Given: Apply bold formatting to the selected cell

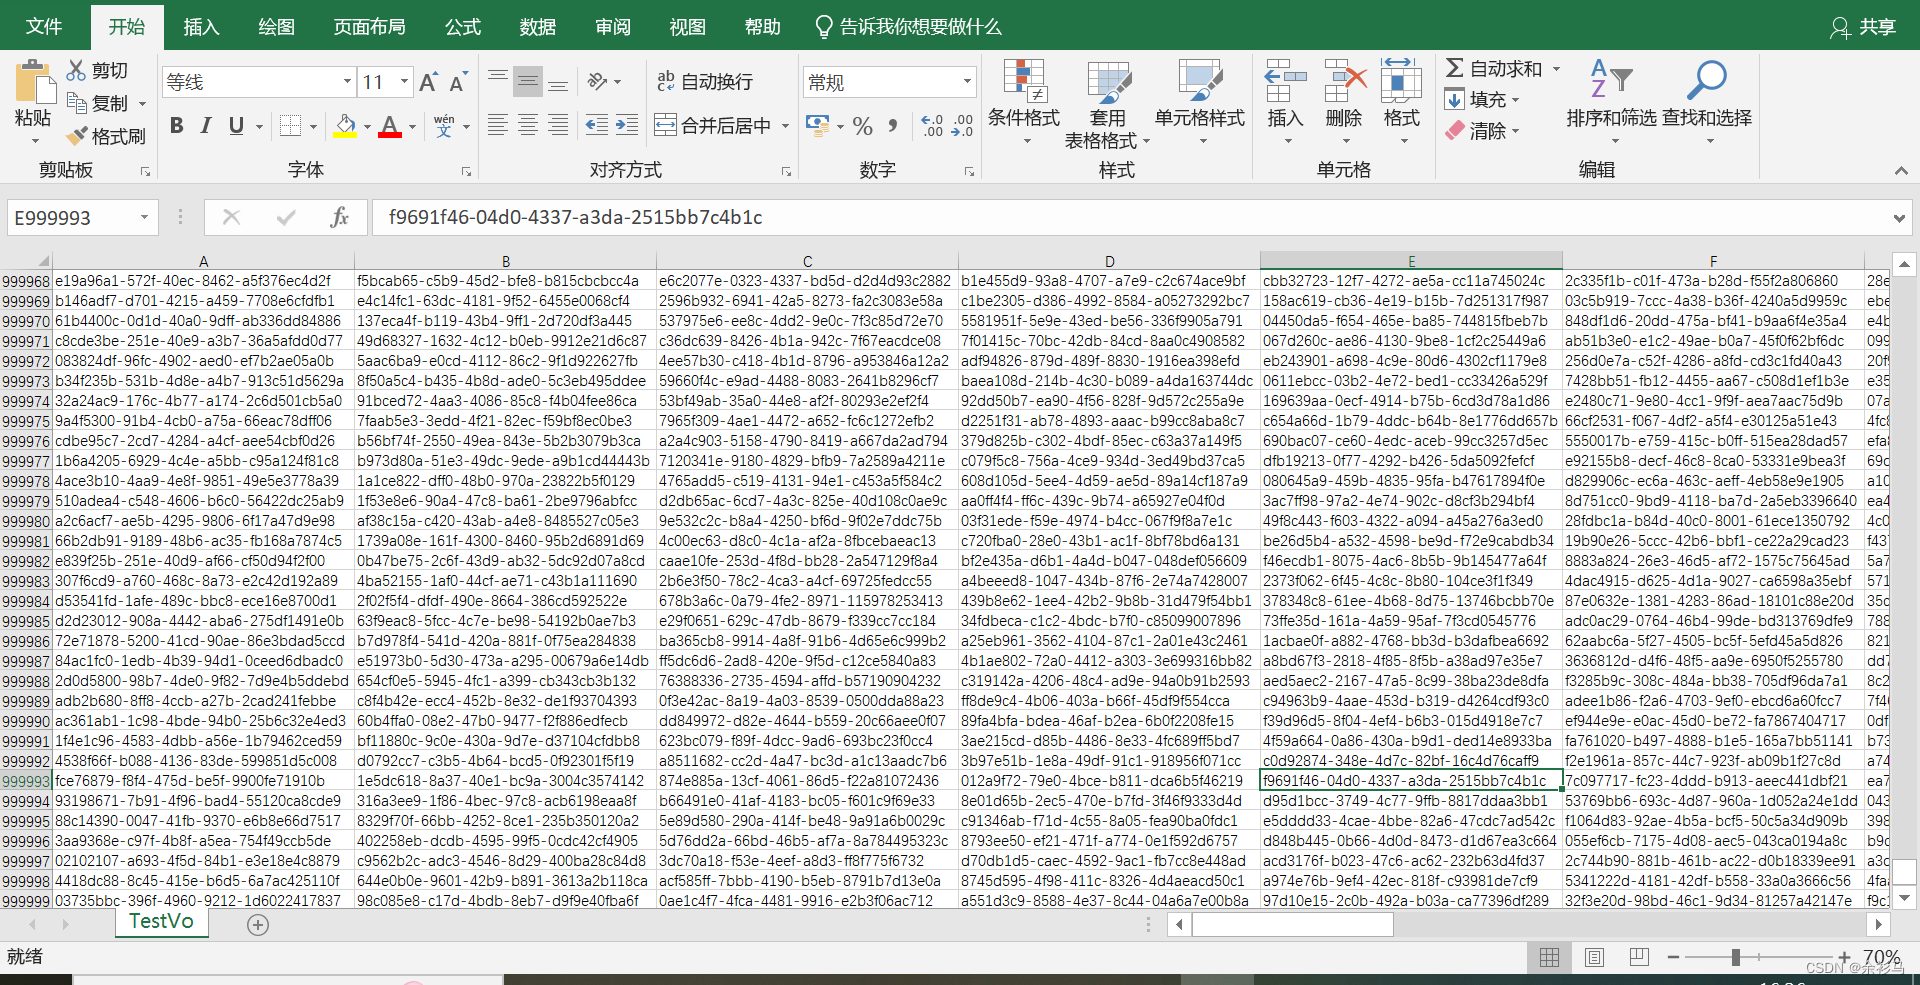Looking at the screenshot, I should pyautogui.click(x=177, y=125).
